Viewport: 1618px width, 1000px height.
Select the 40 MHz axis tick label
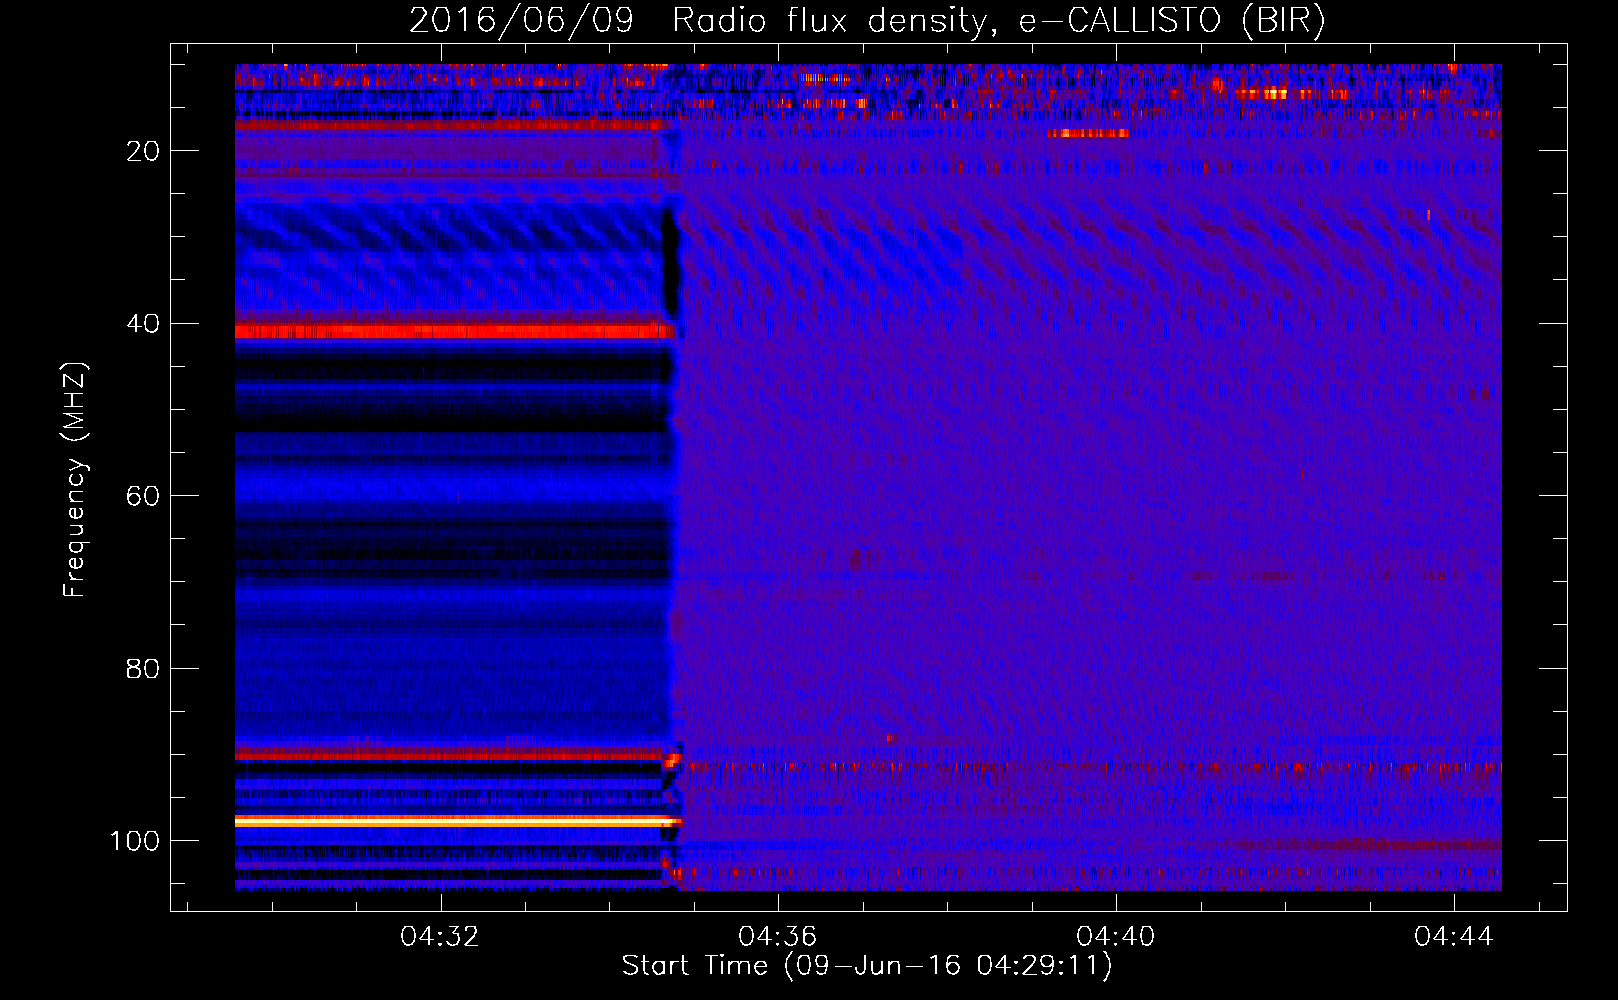coord(143,324)
